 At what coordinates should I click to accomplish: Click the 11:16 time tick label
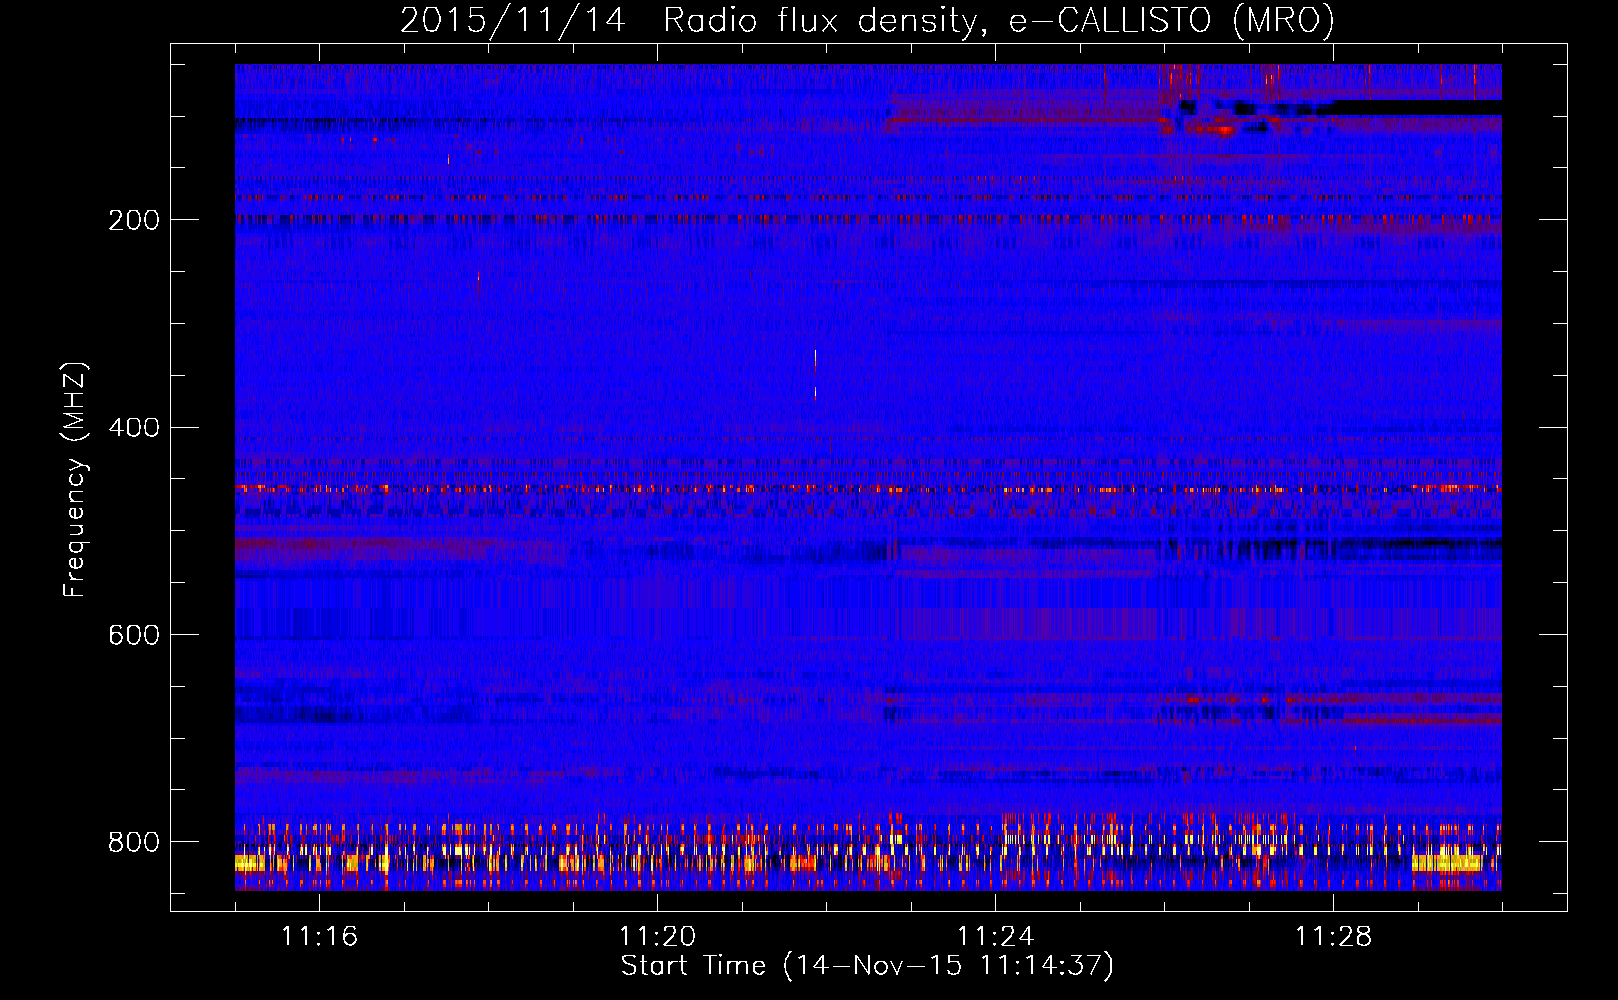(319, 937)
